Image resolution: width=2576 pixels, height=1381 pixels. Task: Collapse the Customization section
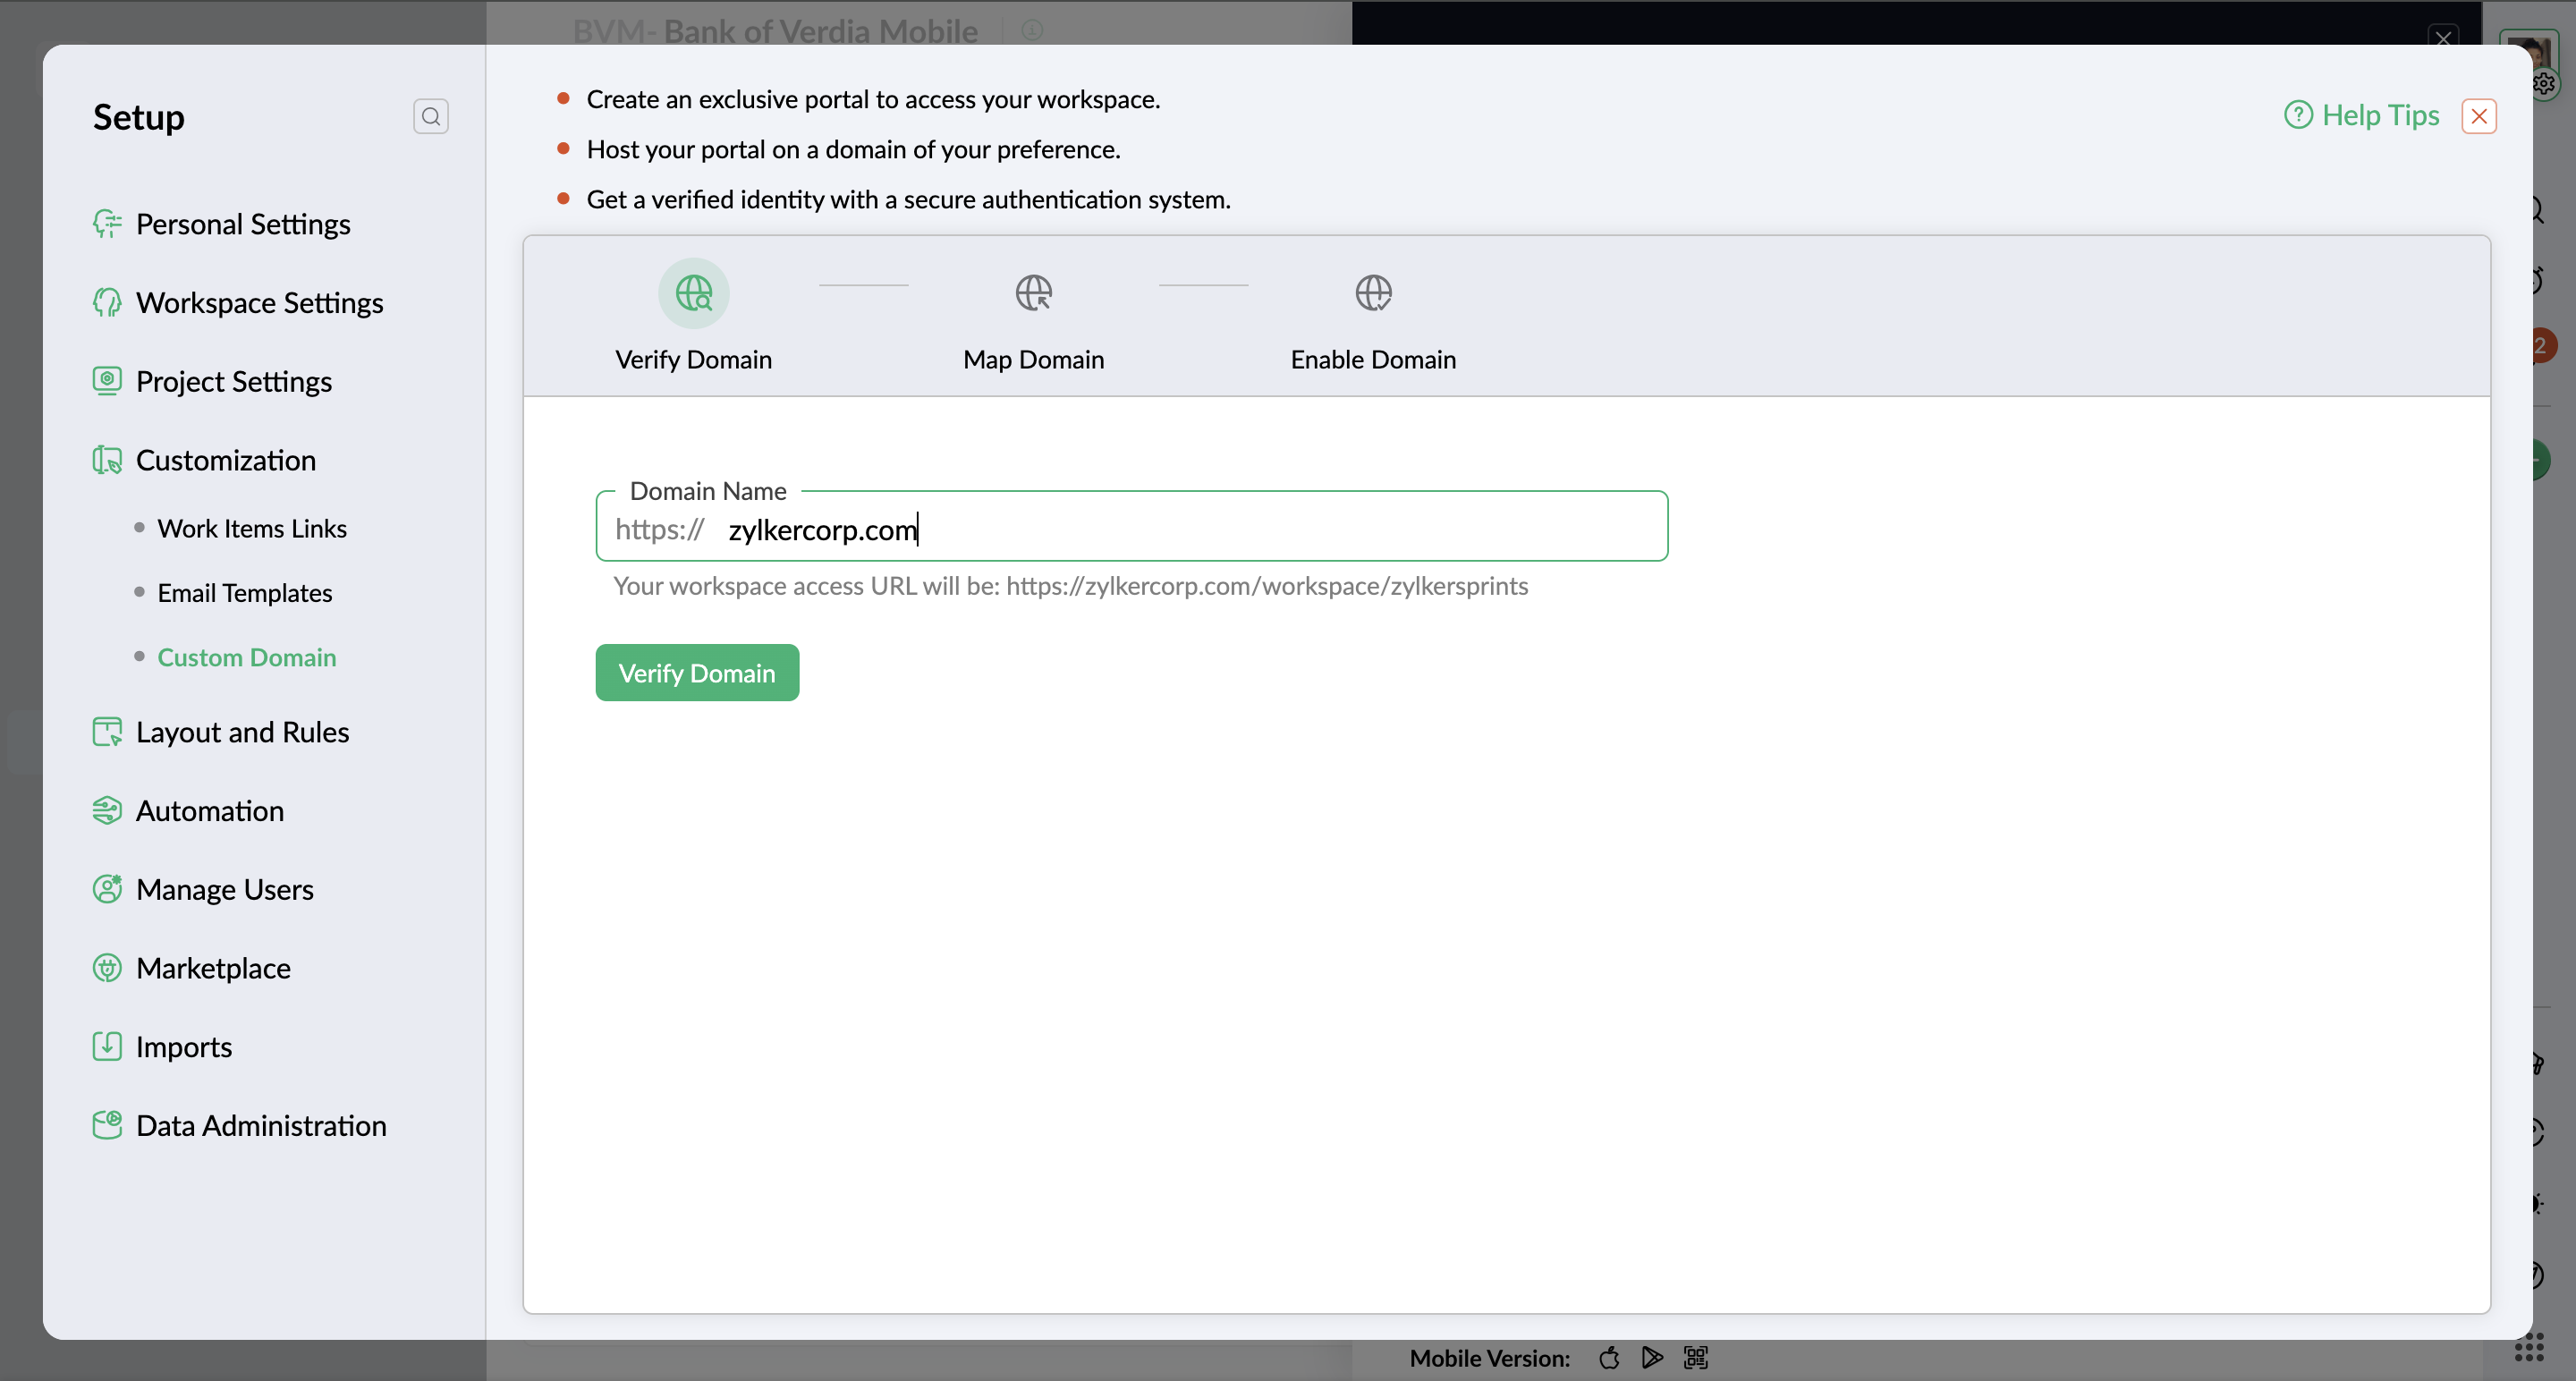[225, 461]
